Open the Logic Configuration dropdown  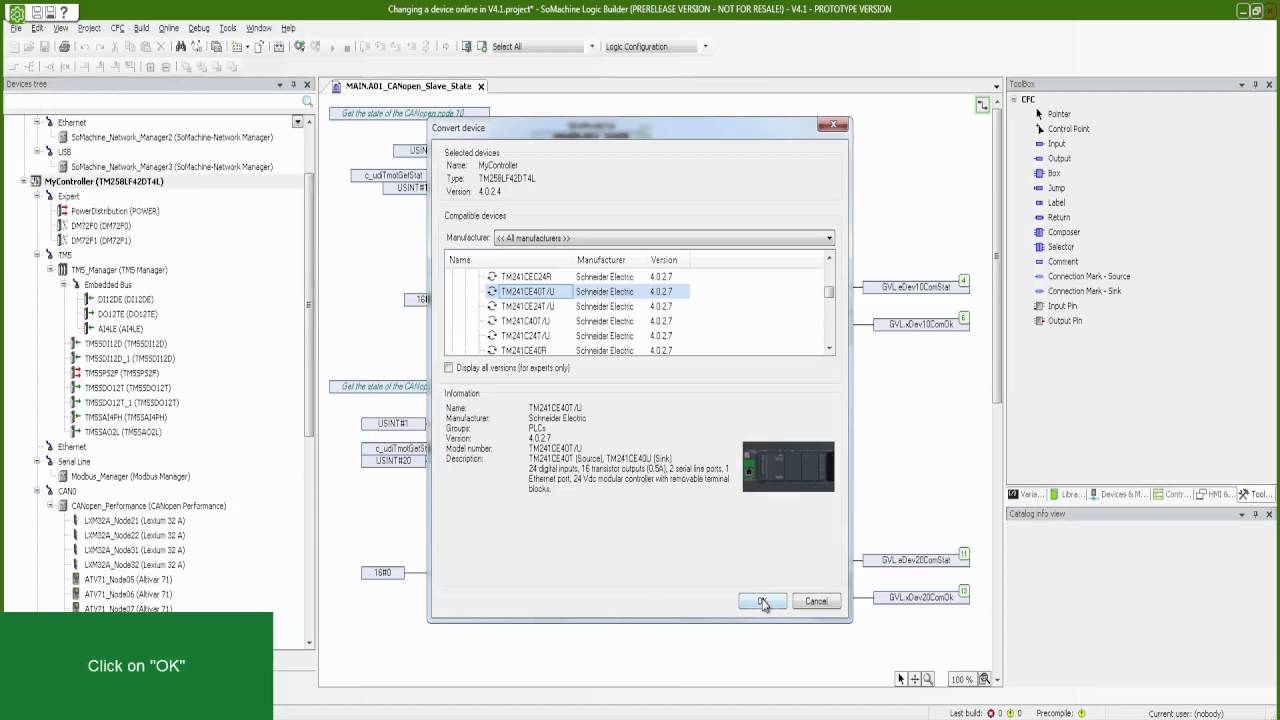[x=705, y=47]
